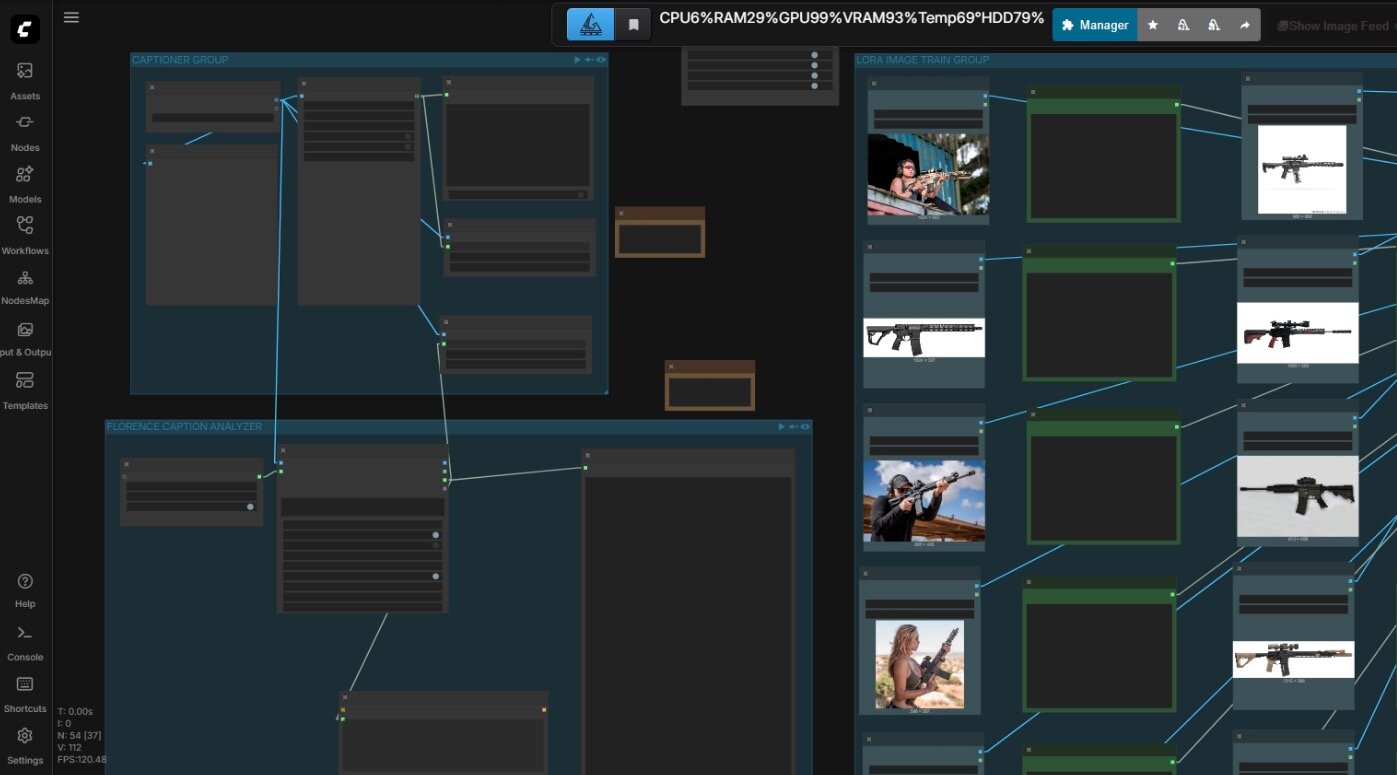Select scoped rifle image on white background
This screenshot has height=775, width=1397.
click(1302, 168)
